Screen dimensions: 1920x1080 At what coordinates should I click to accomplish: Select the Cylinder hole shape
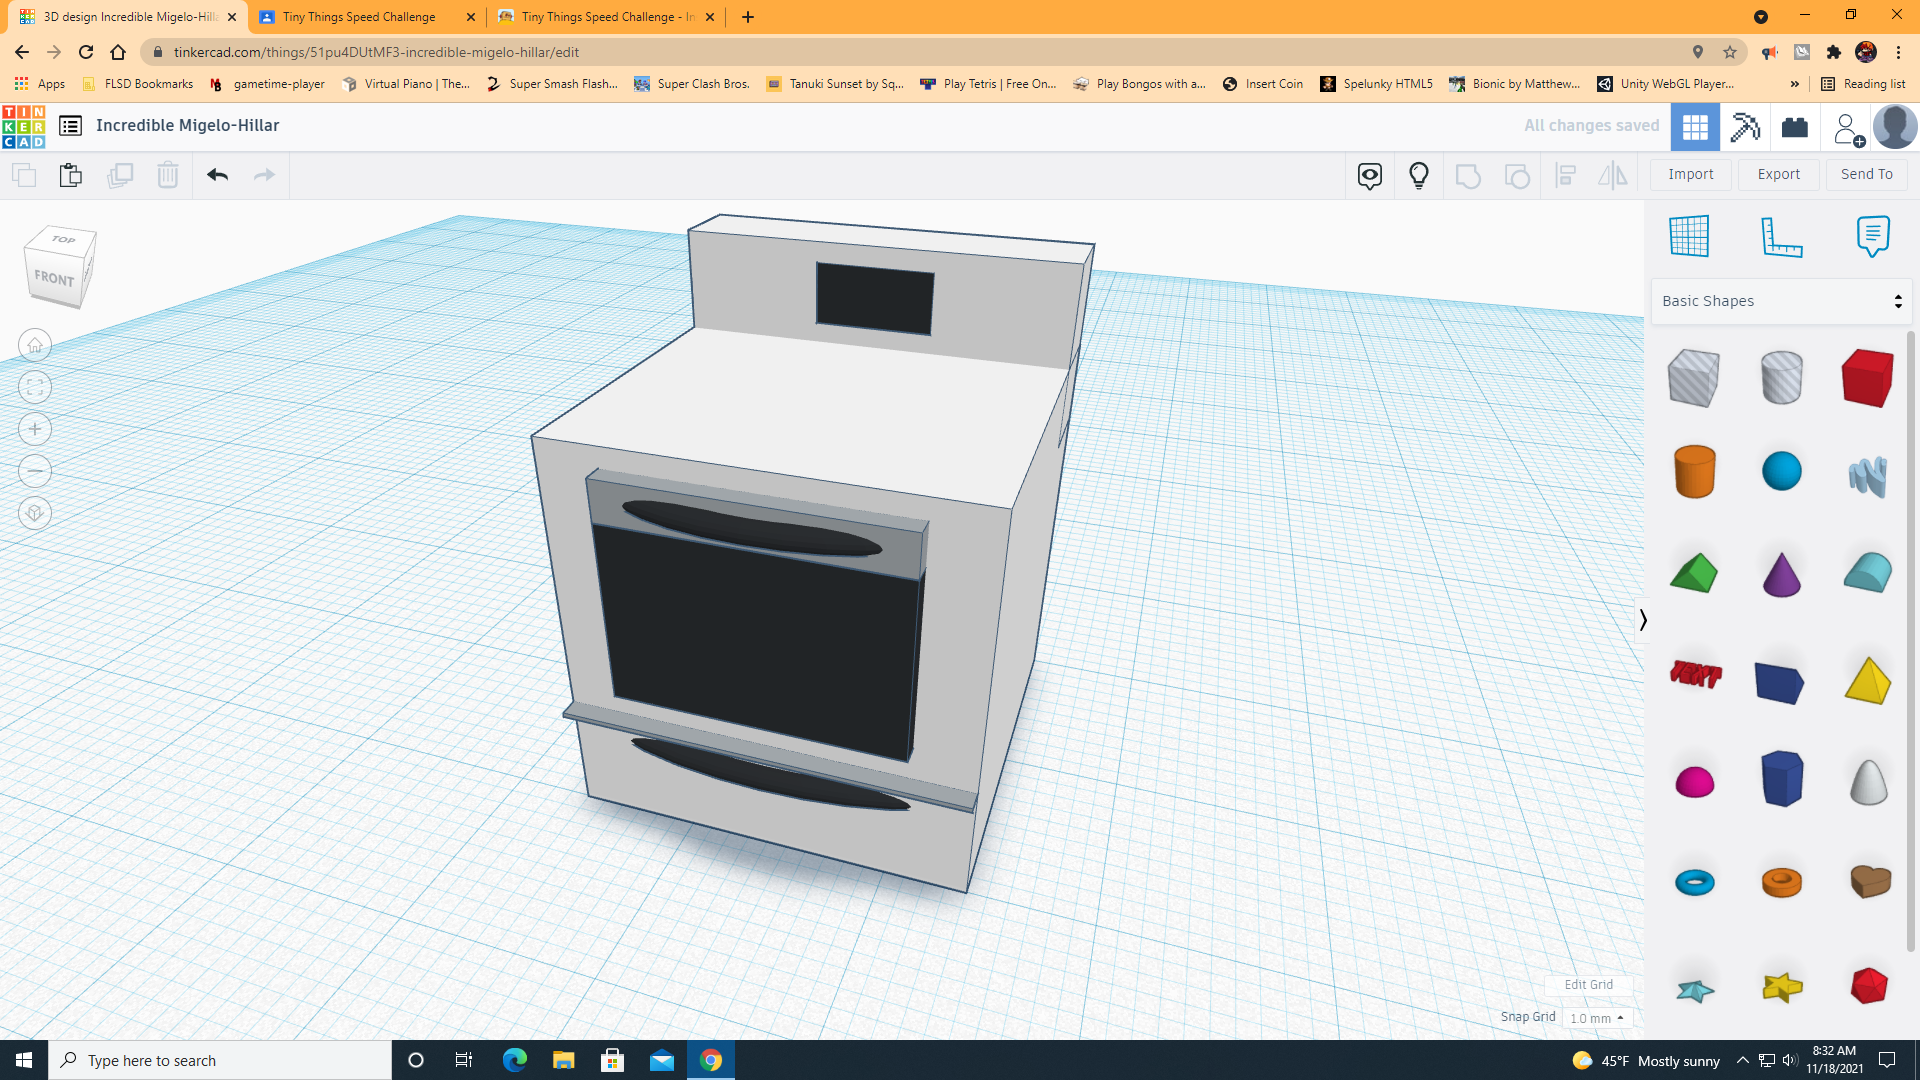[1781, 377]
